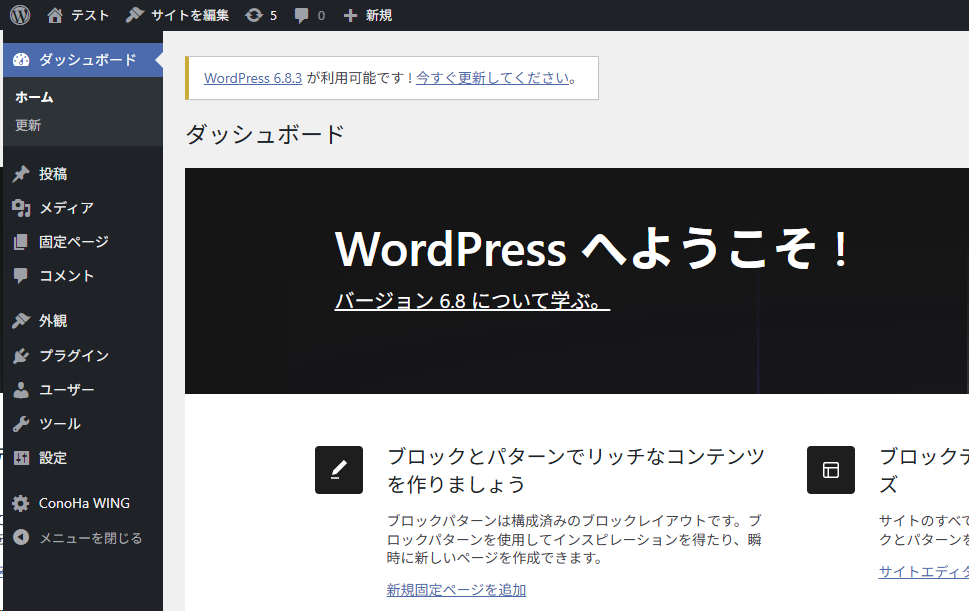Select 固定ページ in the sidebar
This screenshot has height=611, width=969.
click(x=73, y=242)
